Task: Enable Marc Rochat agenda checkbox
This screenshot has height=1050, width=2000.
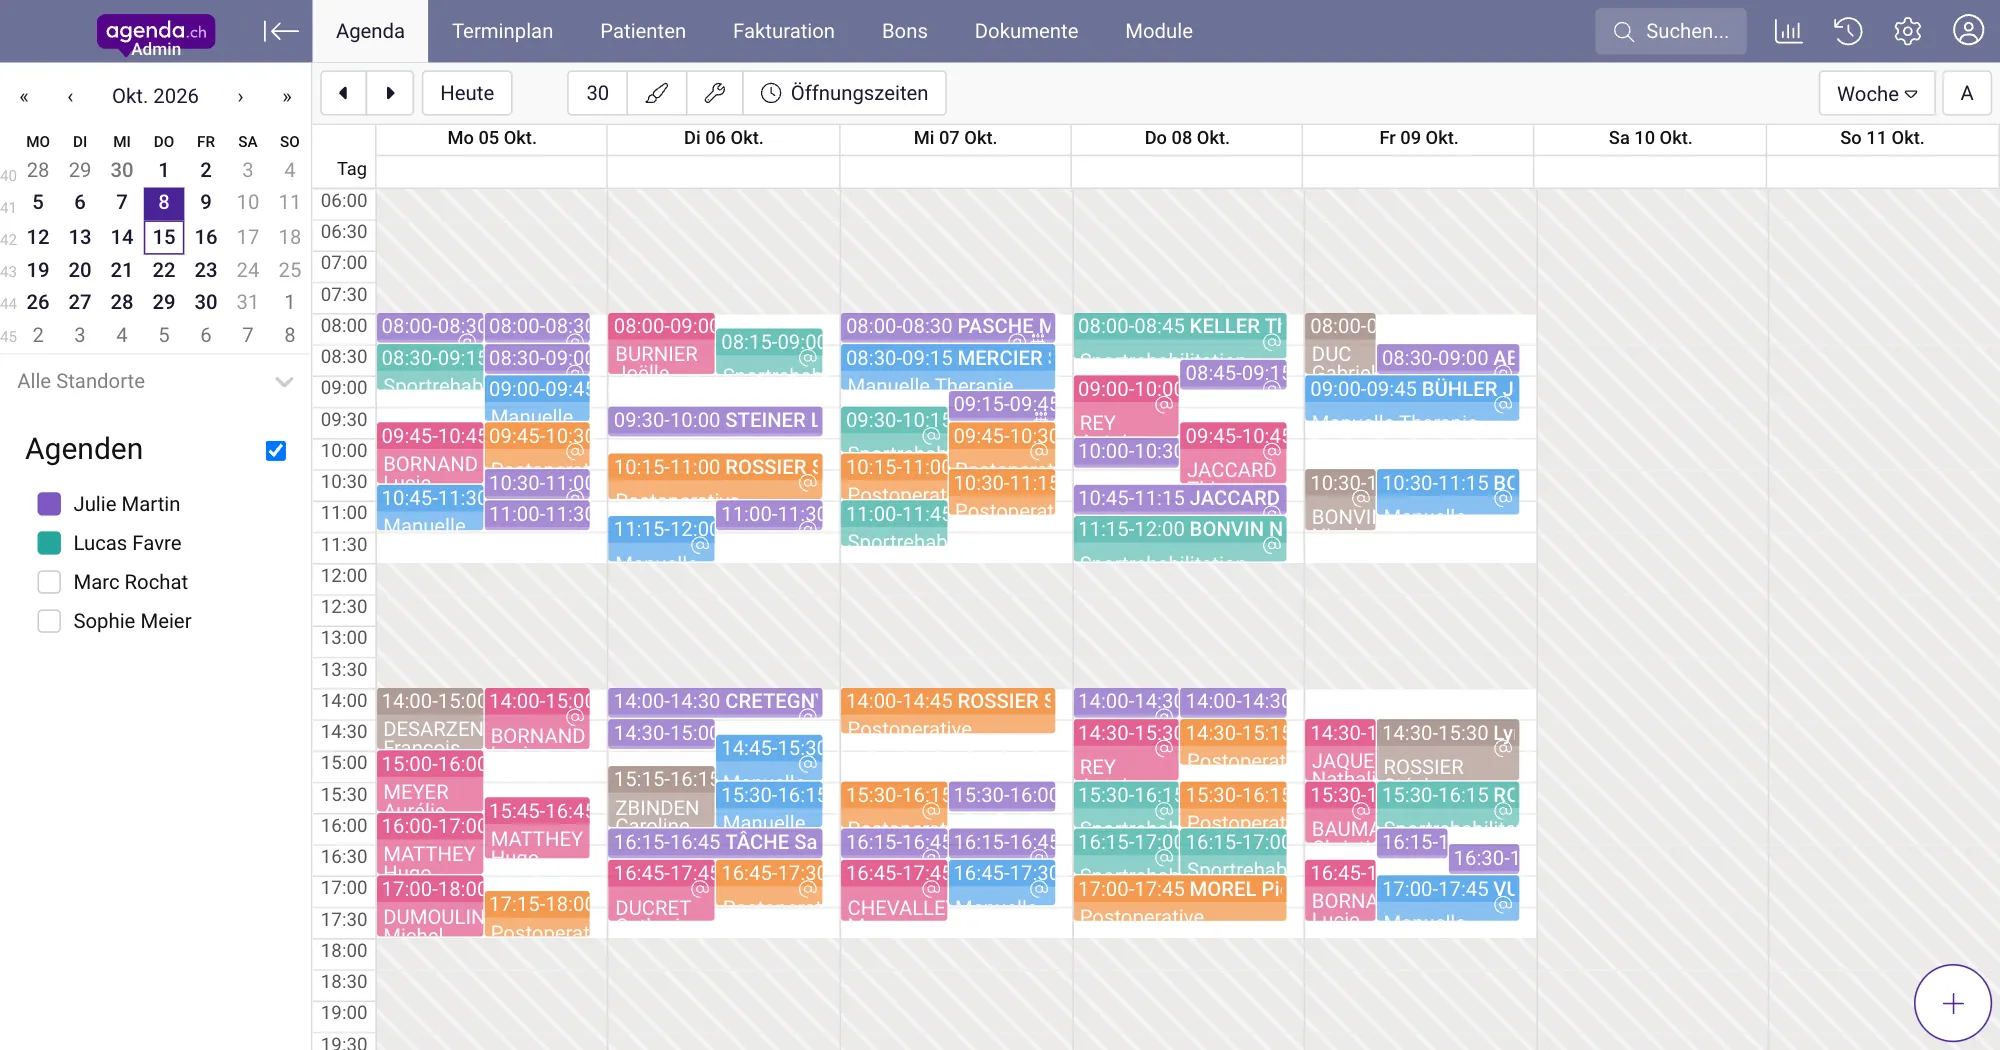Action: click(x=49, y=582)
